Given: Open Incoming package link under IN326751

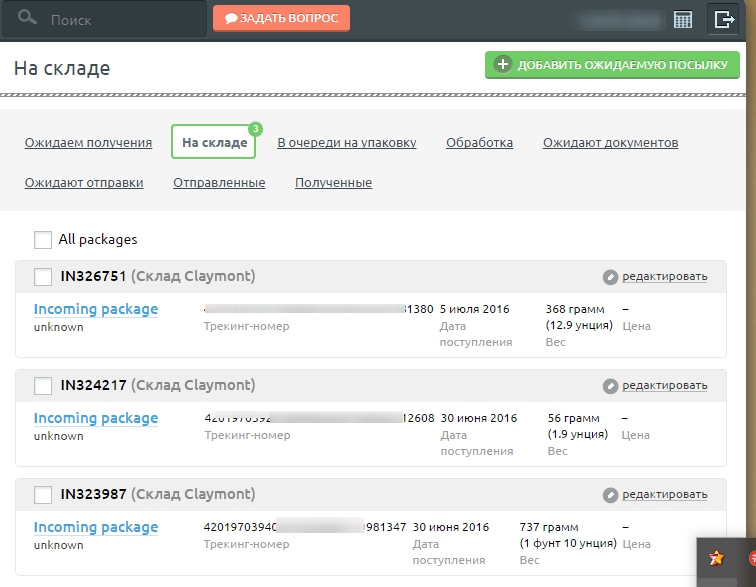Looking at the screenshot, I should 95,309.
